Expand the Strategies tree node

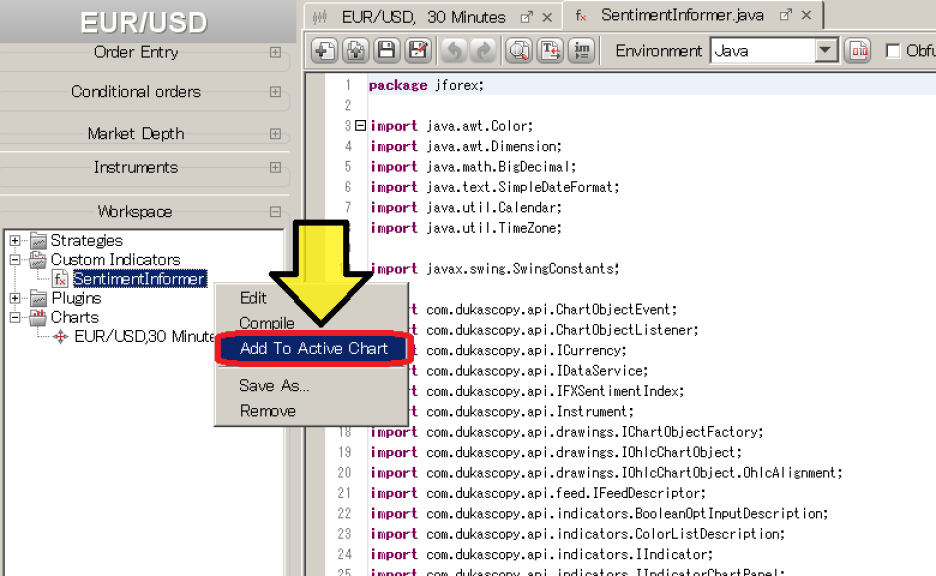point(15,241)
